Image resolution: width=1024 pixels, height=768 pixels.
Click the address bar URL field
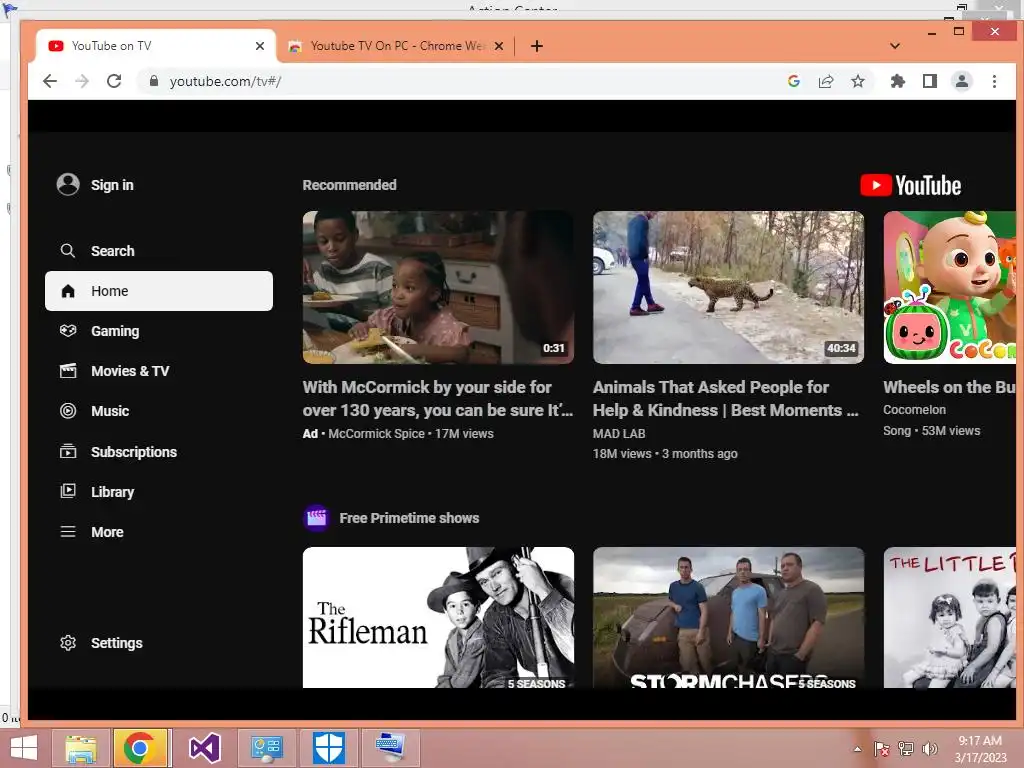[457, 81]
